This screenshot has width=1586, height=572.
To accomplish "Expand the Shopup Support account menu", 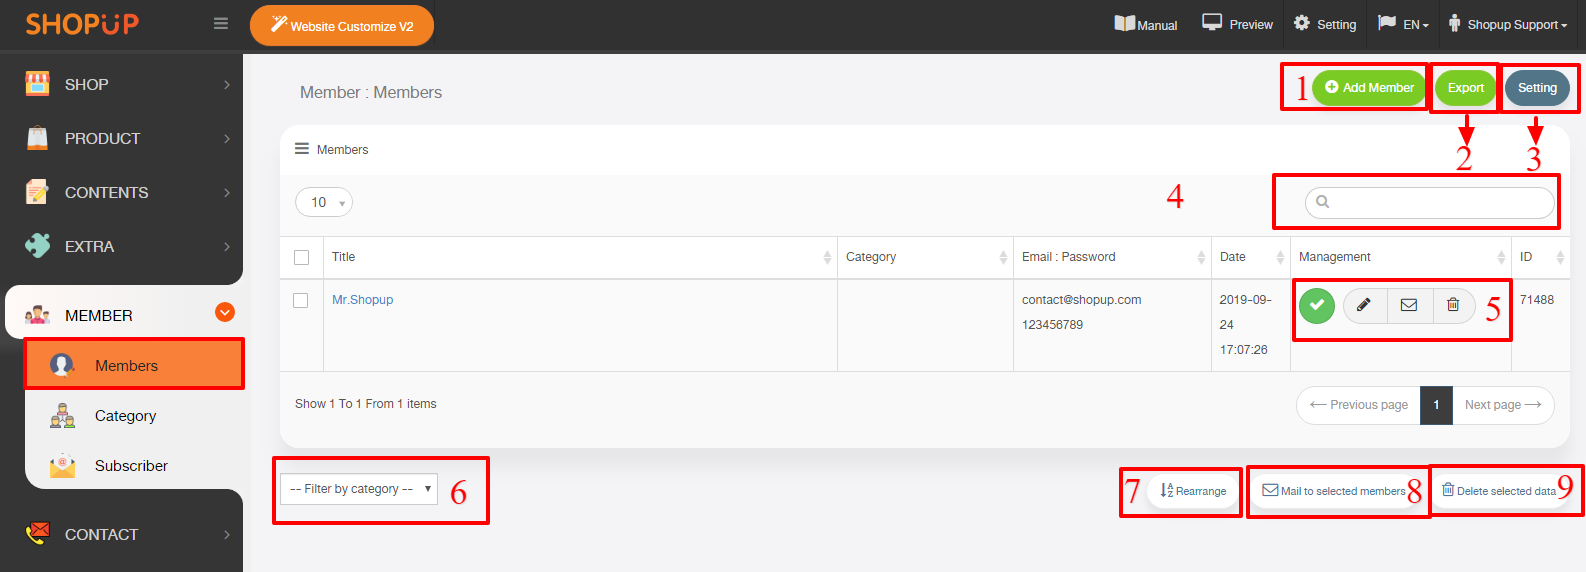I will pyautogui.click(x=1508, y=24).
